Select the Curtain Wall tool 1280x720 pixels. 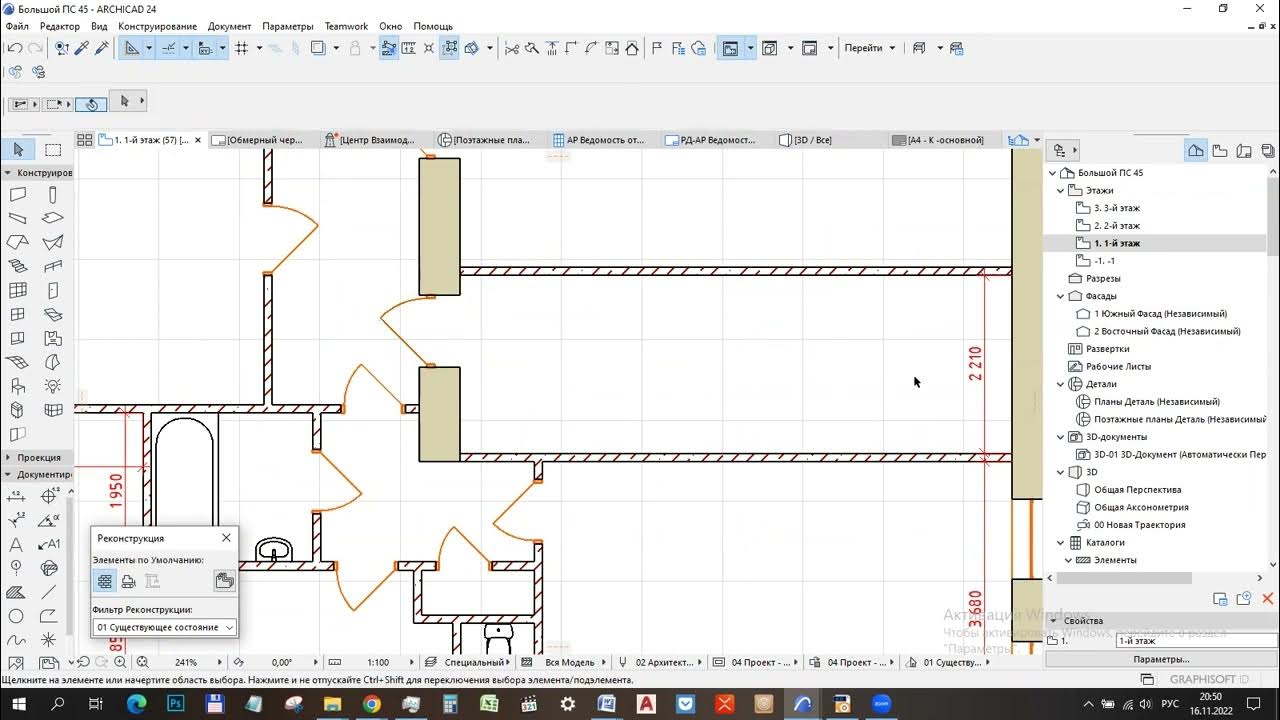click(x=18, y=291)
